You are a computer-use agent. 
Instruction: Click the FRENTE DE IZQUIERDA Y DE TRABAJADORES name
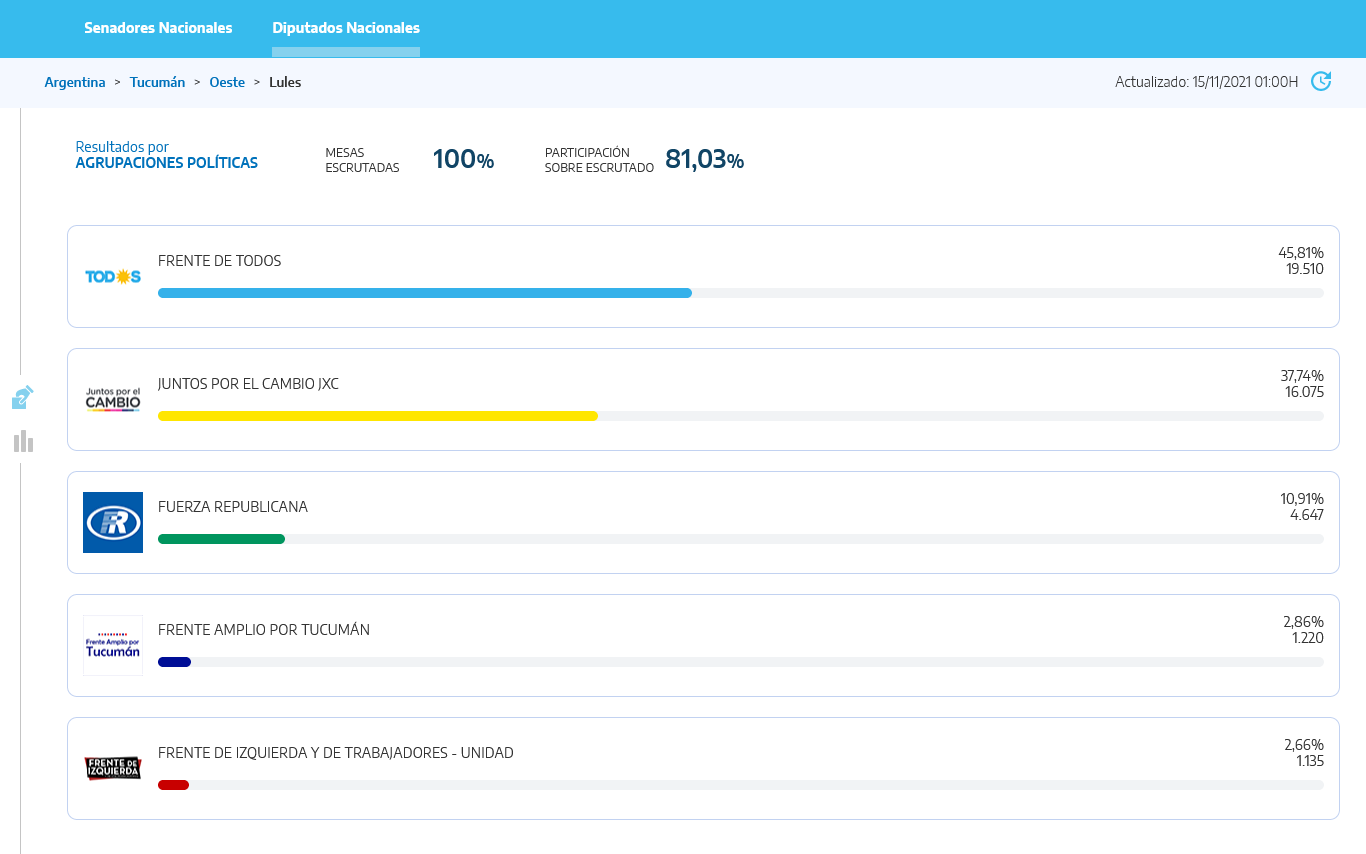click(x=336, y=753)
